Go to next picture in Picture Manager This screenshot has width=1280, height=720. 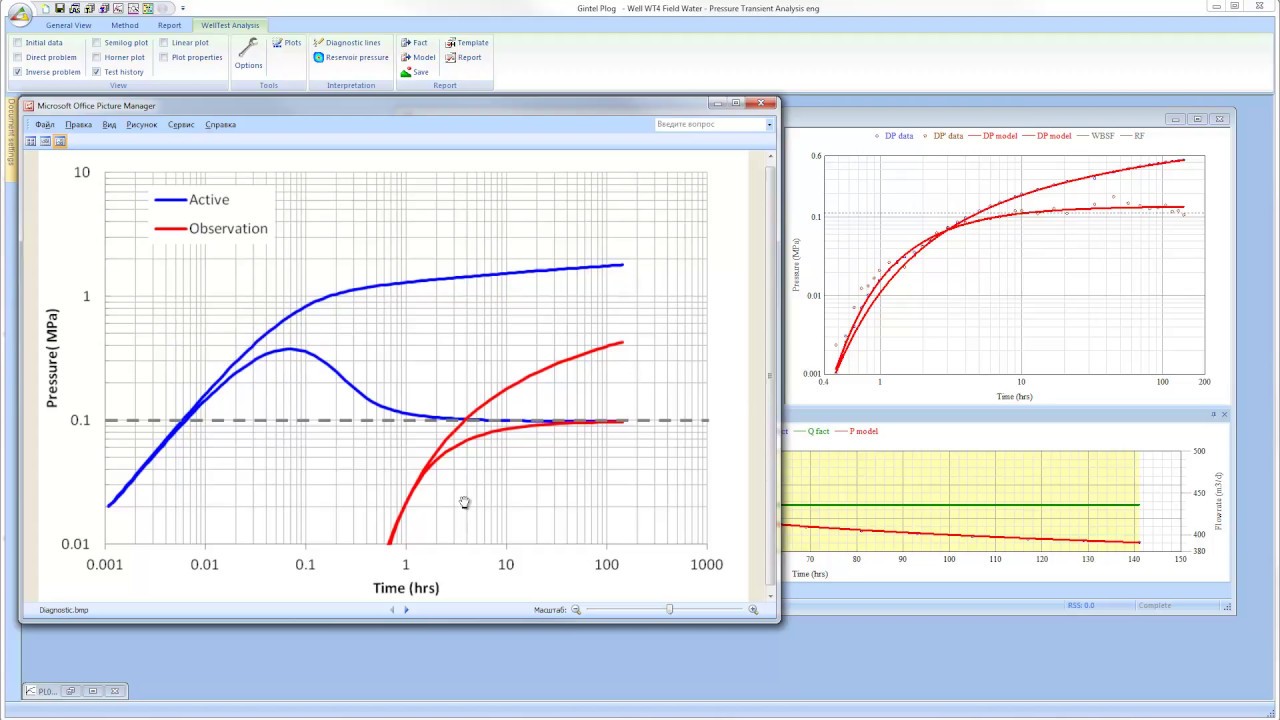[406, 610]
